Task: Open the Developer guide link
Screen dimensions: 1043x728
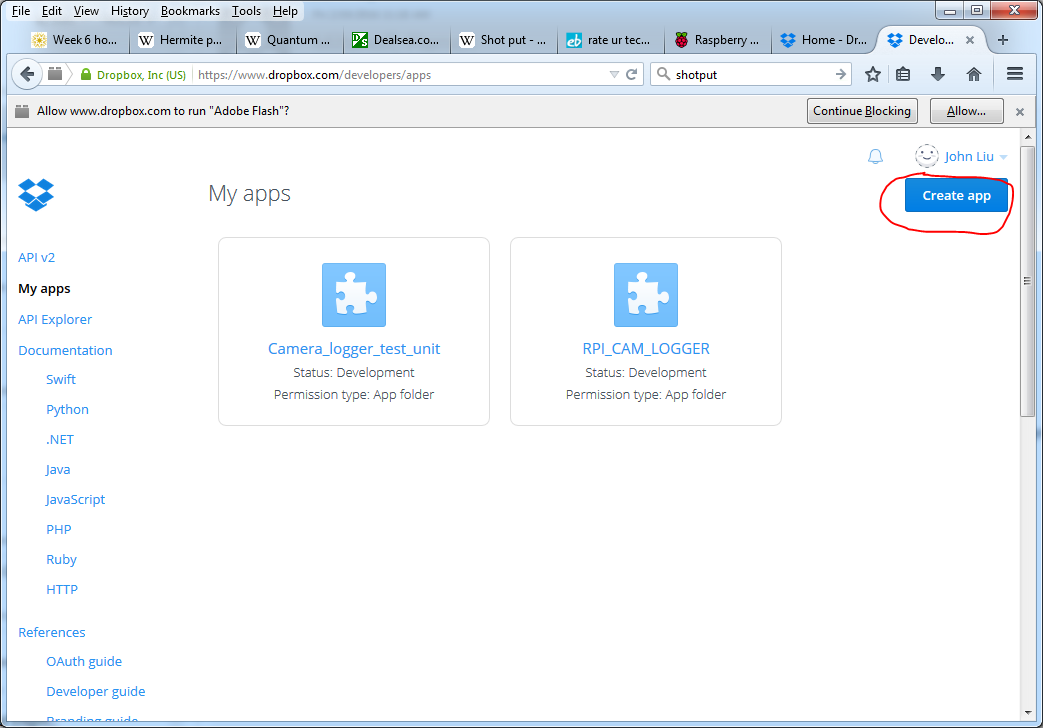Action: point(96,691)
